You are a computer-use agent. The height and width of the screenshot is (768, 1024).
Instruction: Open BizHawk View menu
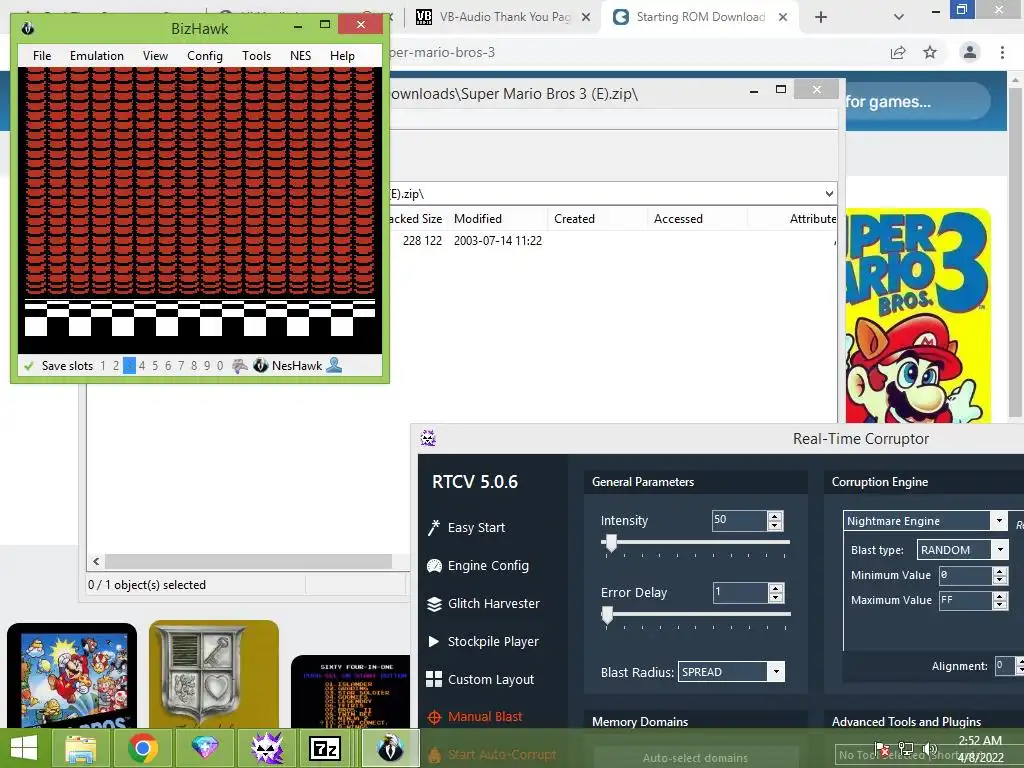pyautogui.click(x=155, y=56)
